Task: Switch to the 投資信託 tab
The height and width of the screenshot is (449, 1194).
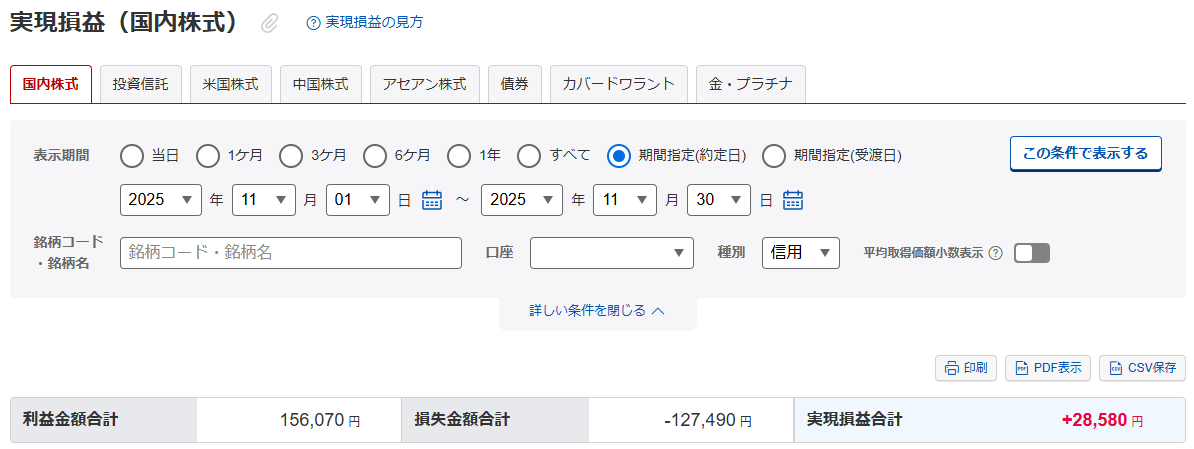Action: 141,85
